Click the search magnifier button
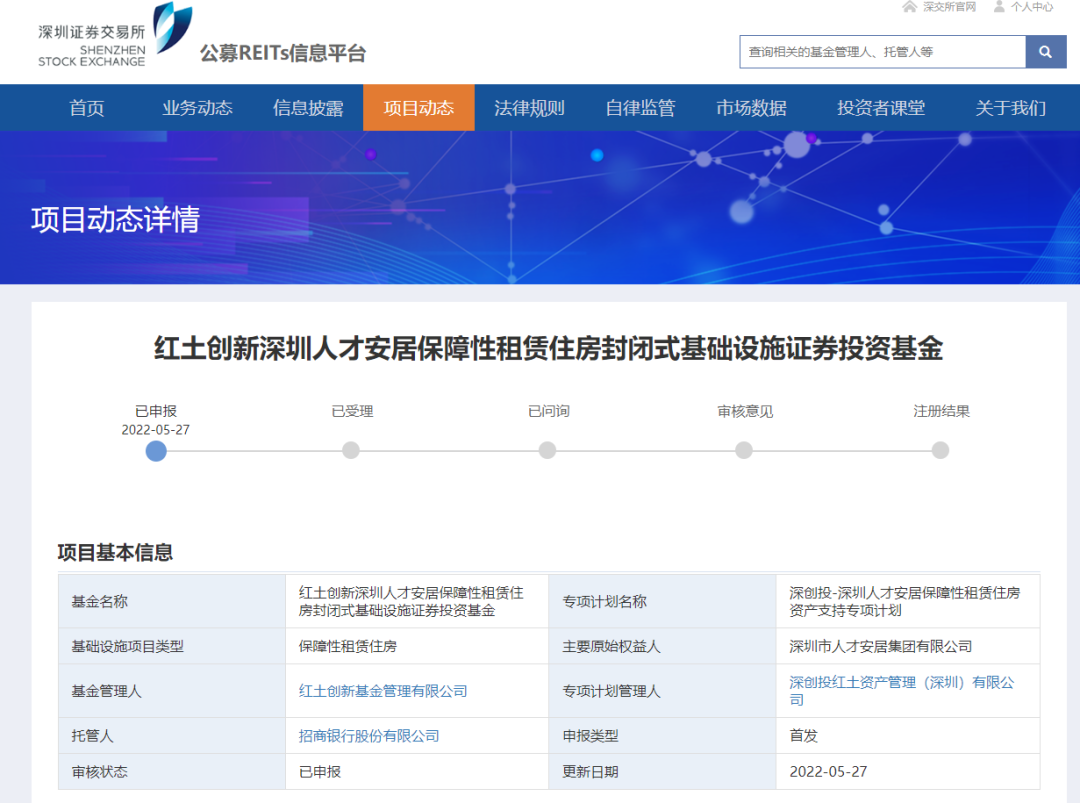 [x=1046, y=52]
